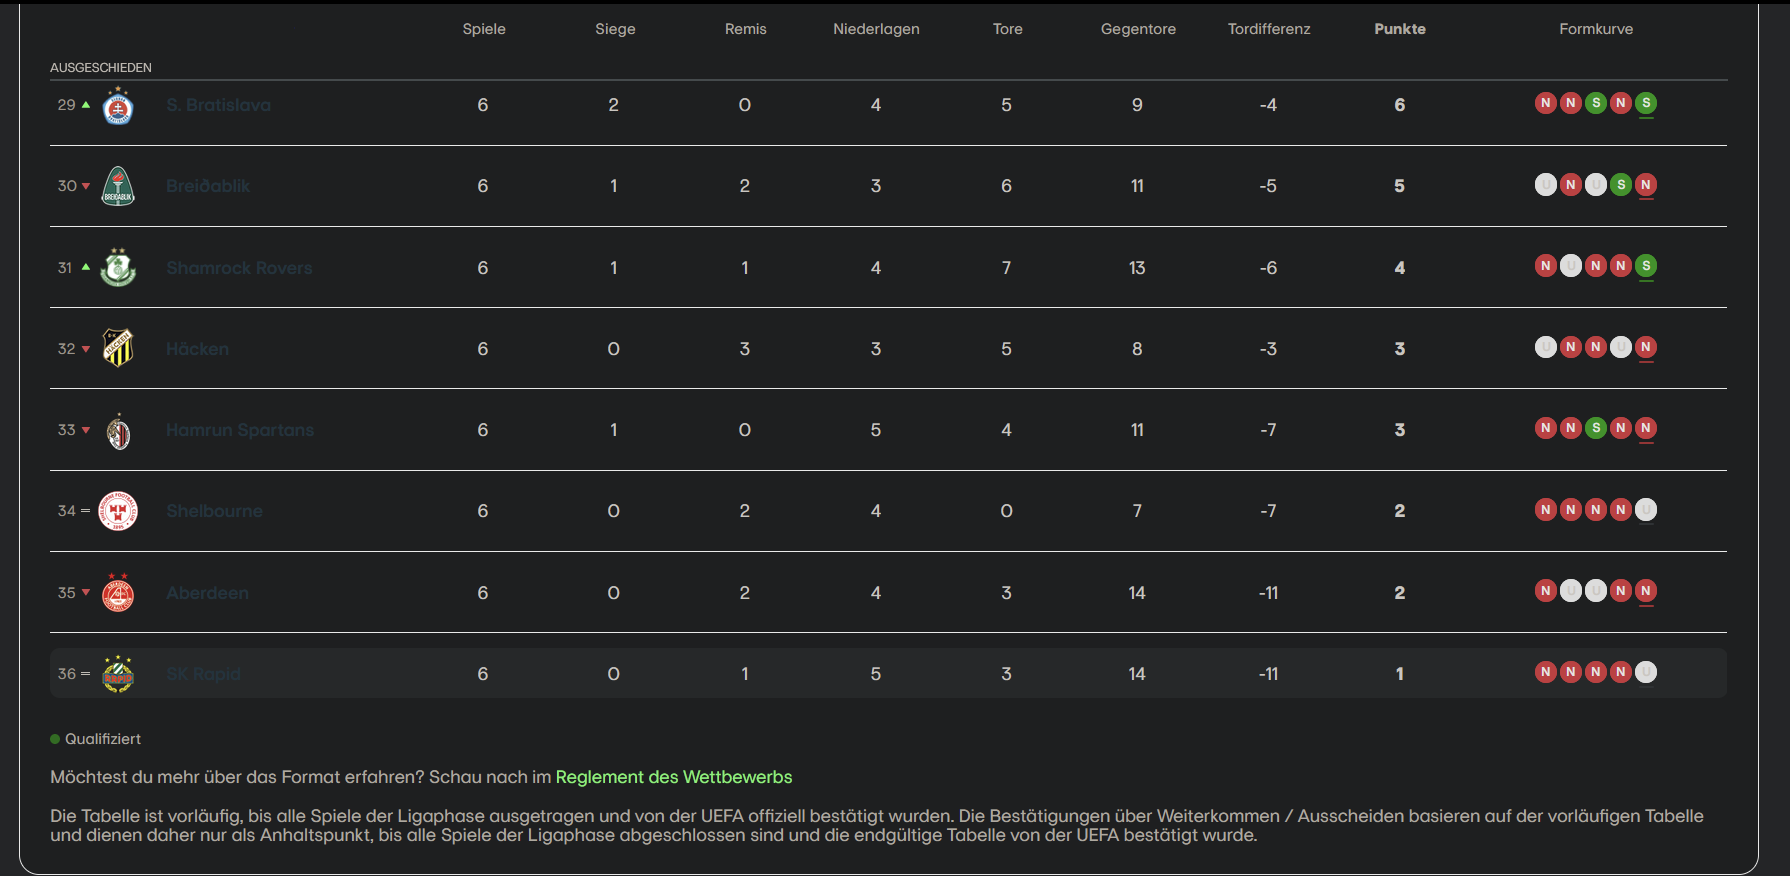The image size is (1790, 876).
Task: Open the Shamrock Rovers team name link
Action: (x=239, y=268)
